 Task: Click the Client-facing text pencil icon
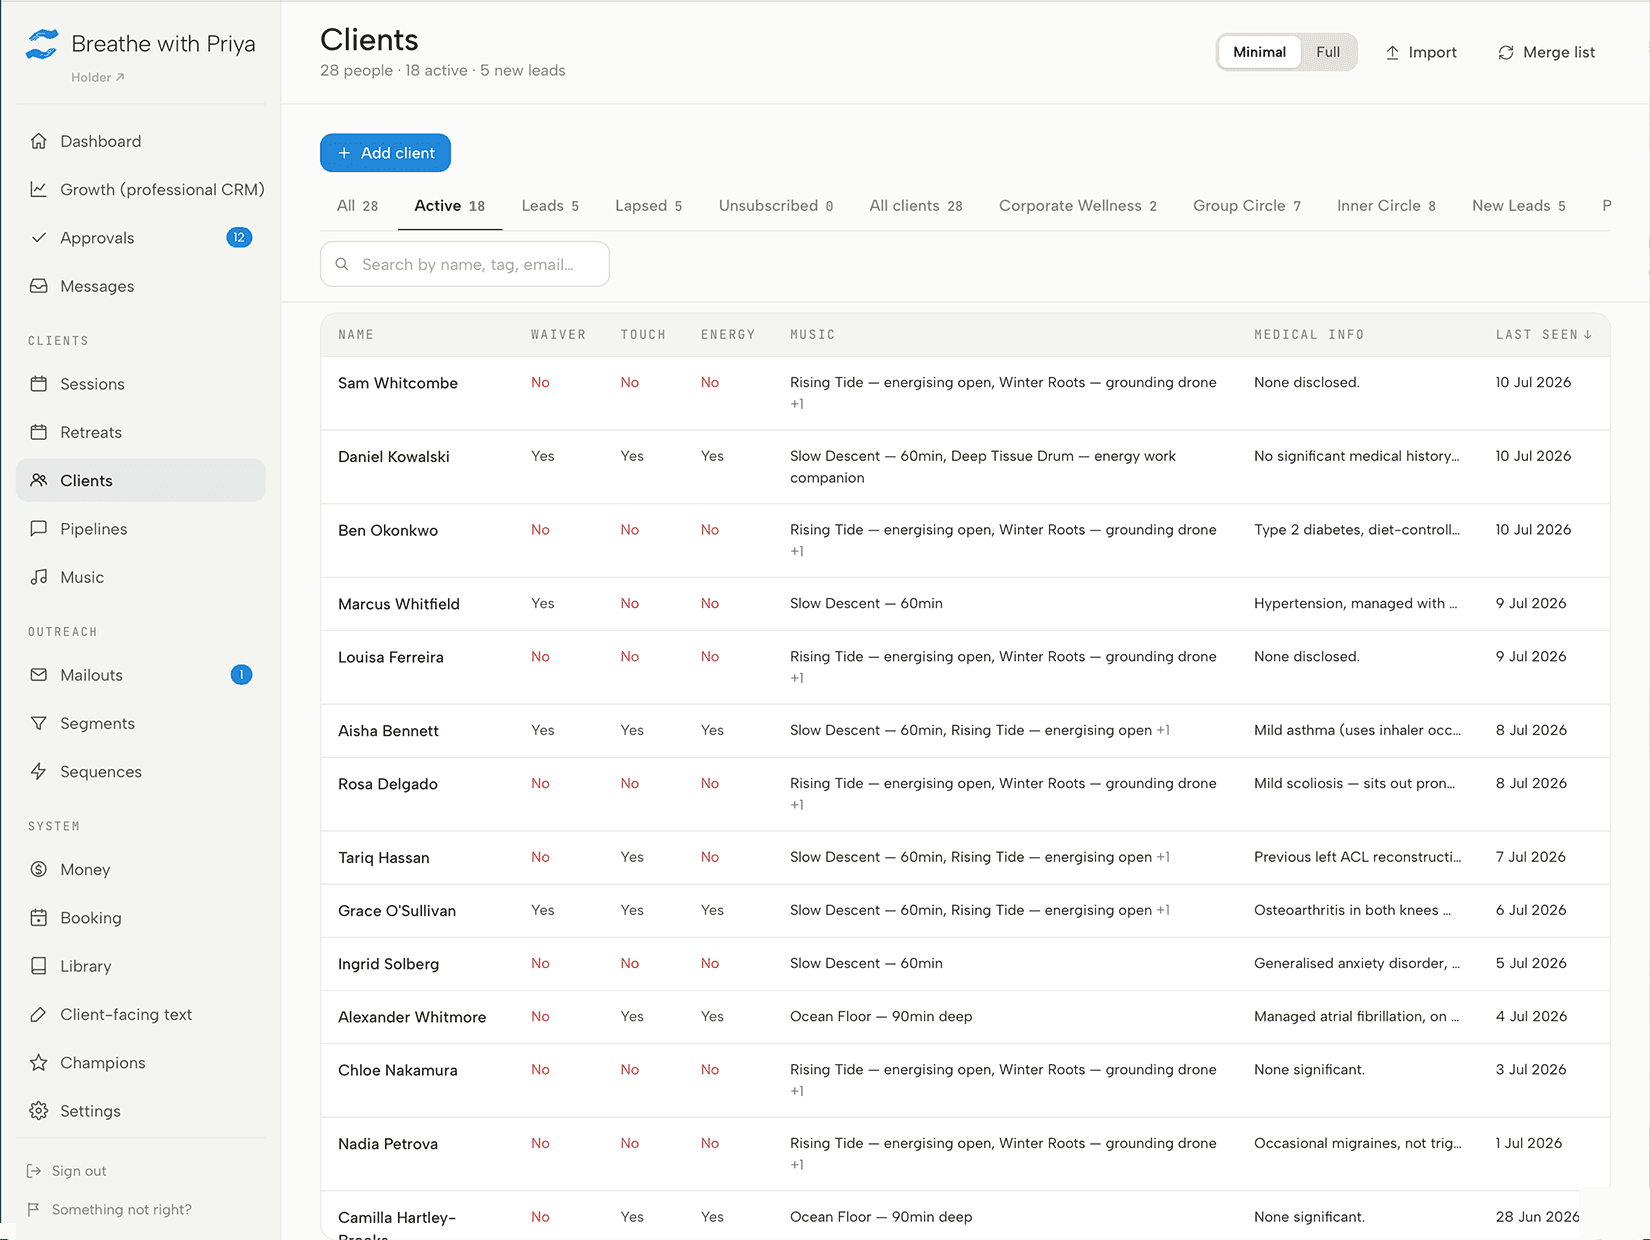click(39, 1014)
